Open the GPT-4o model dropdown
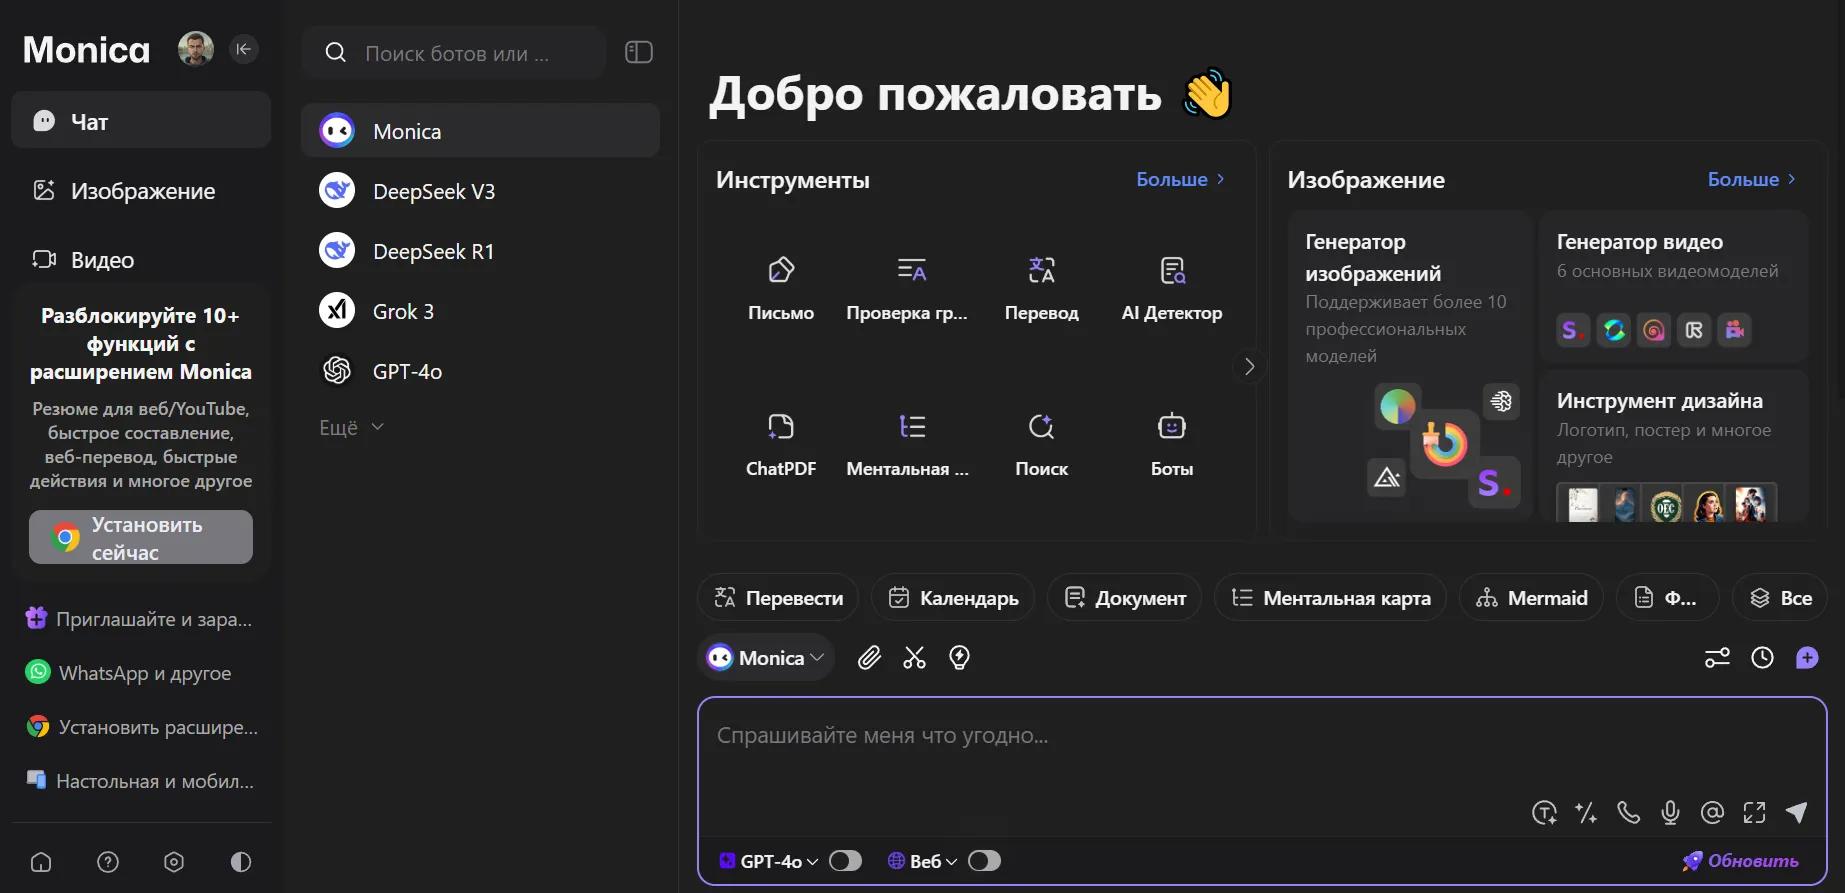Image resolution: width=1845 pixels, height=893 pixels. tap(769, 861)
